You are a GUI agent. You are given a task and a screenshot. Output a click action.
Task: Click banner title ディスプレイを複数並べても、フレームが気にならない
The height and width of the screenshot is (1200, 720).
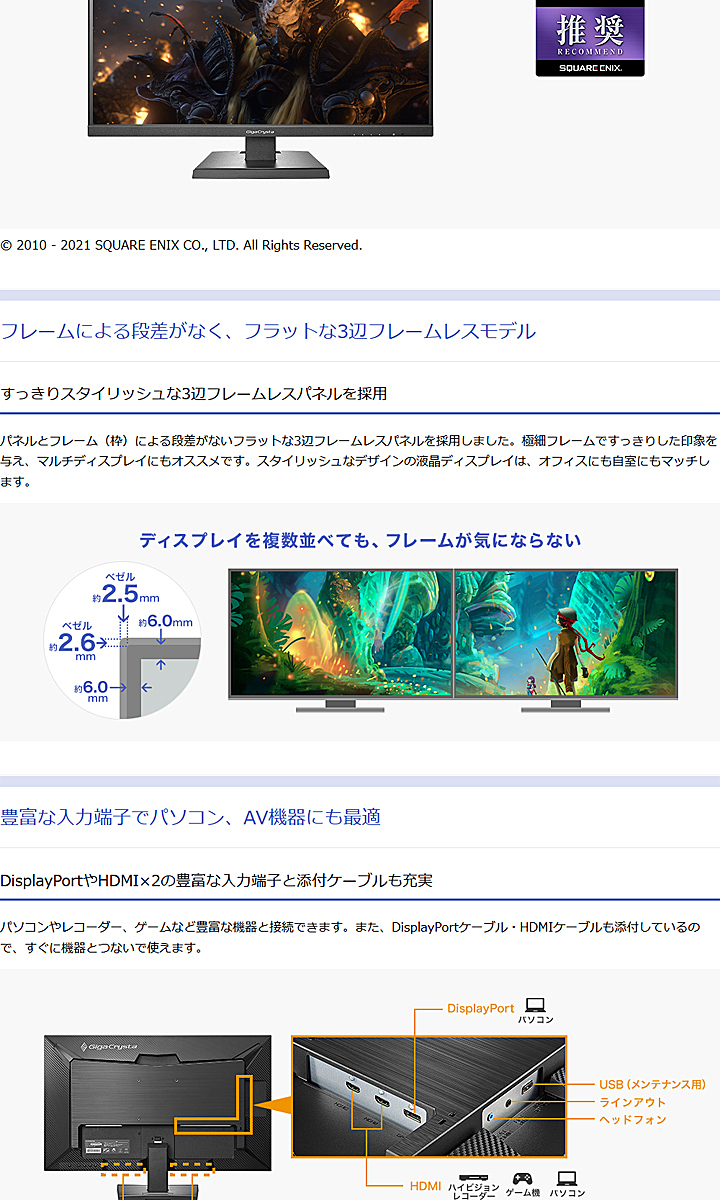(360, 540)
